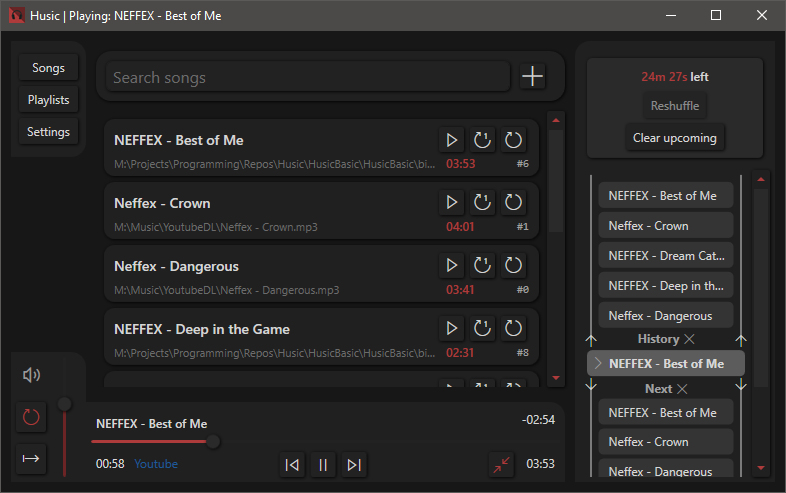This screenshot has height=493, width=786.
Task: Click the red shrink-arrows compact mode icon
Action: pyautogui.click(x=501, y=465)
